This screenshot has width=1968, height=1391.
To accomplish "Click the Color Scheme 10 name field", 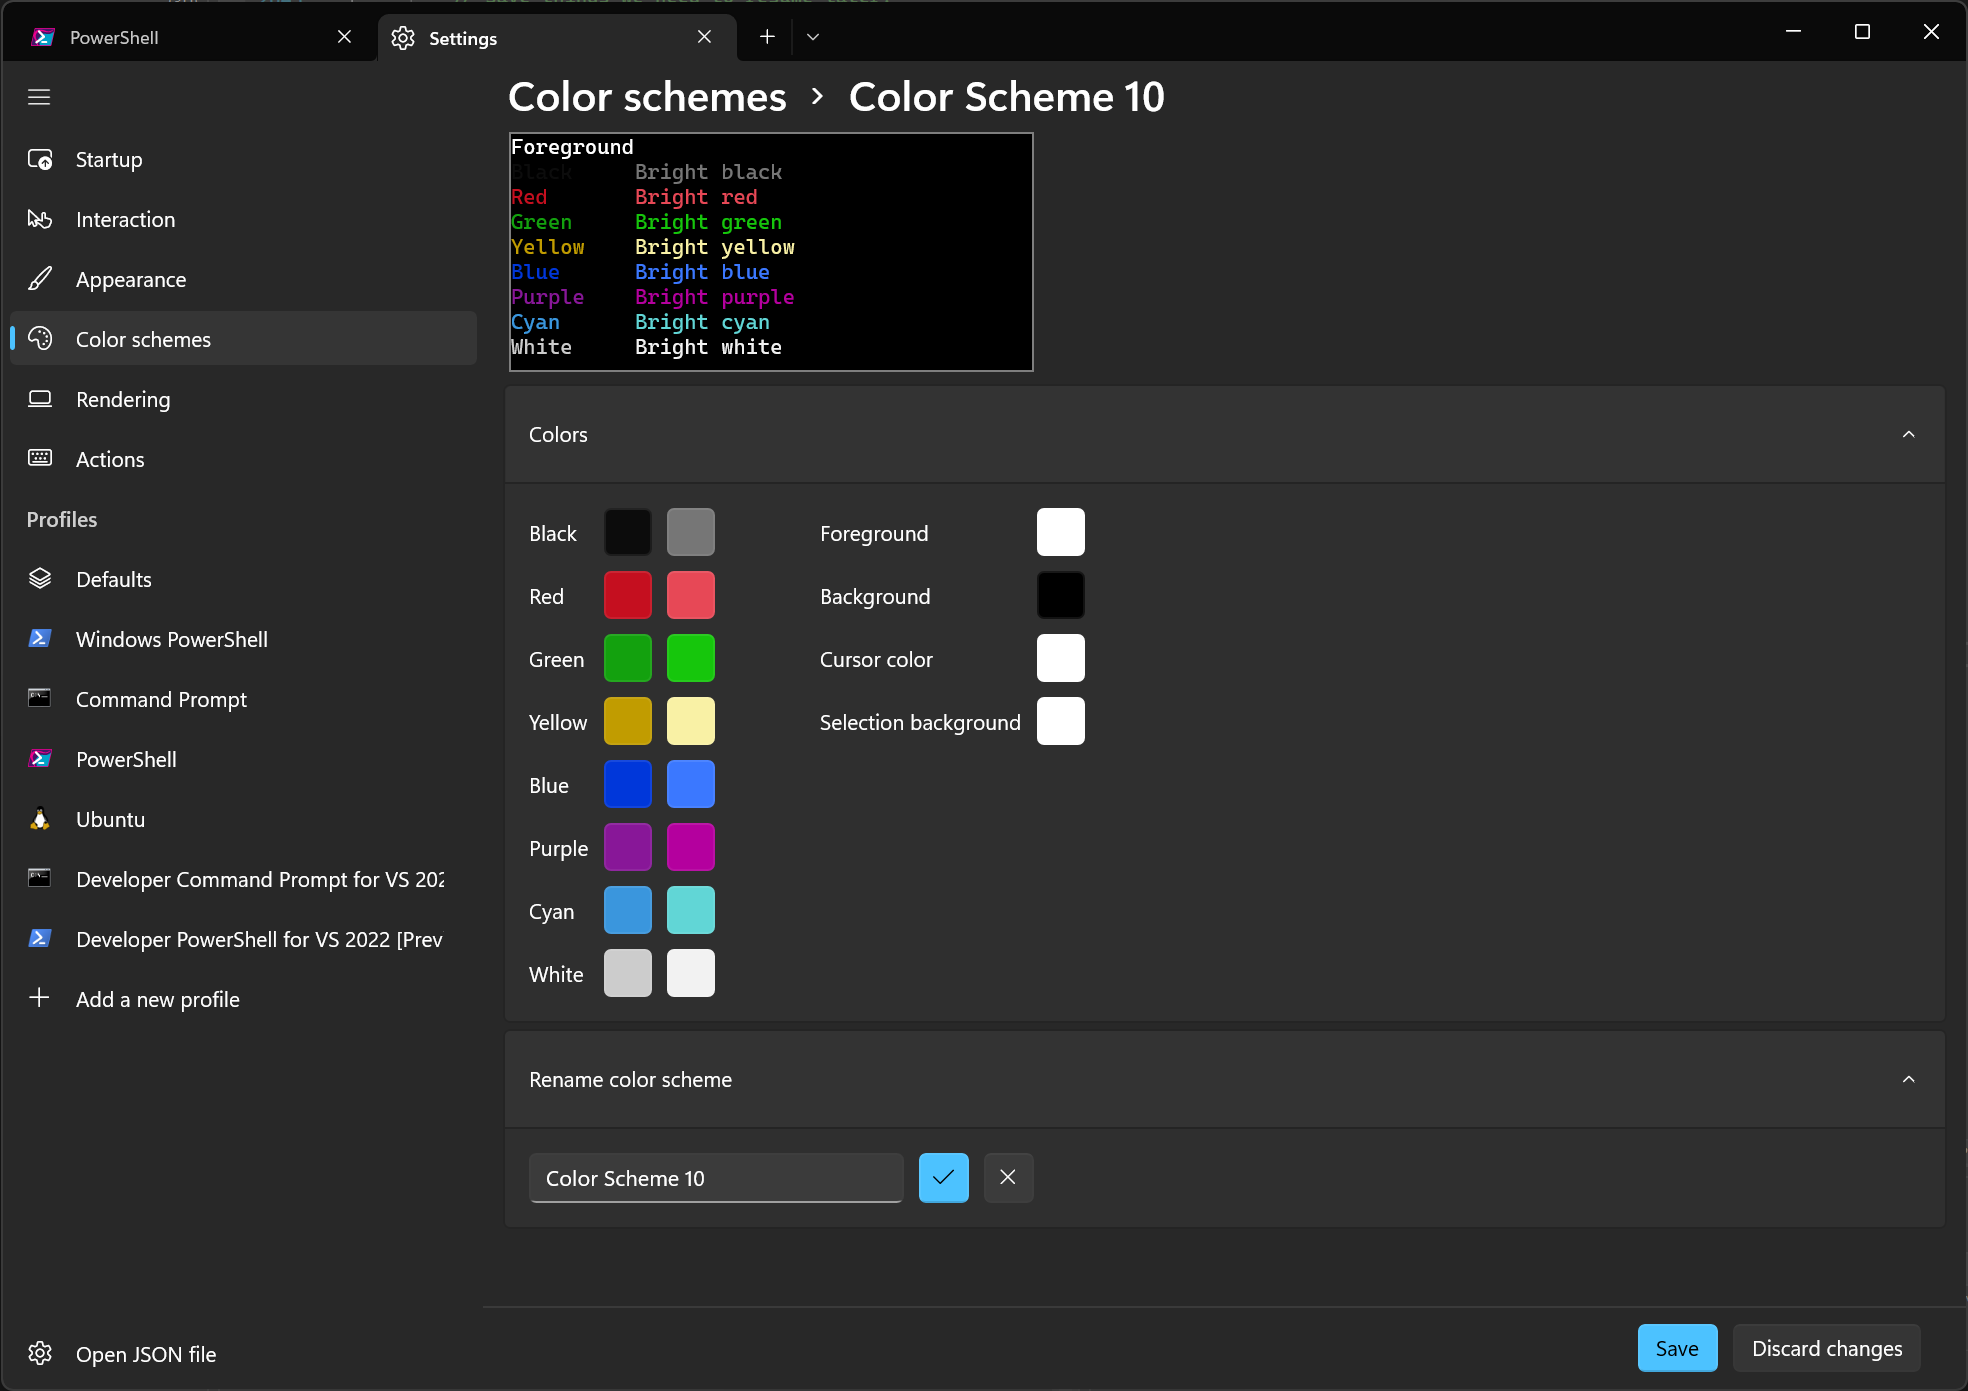I will [x=715, y=1178].
